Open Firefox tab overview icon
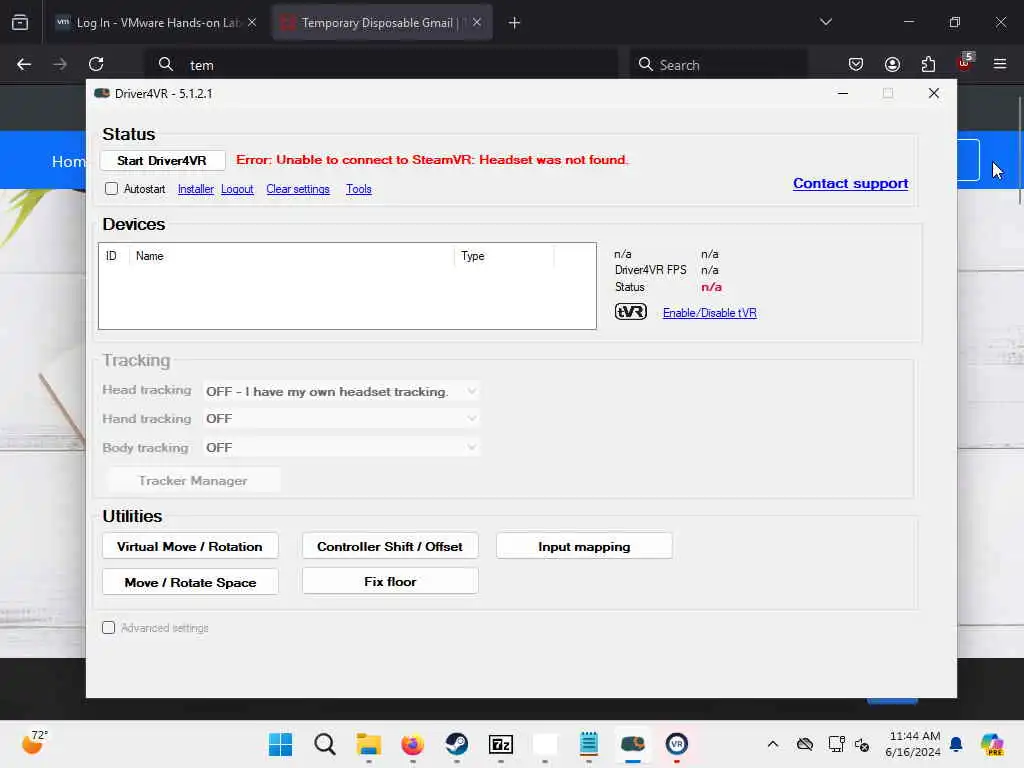This screenshot has width=1024, height=768. (x=20, y=23)
